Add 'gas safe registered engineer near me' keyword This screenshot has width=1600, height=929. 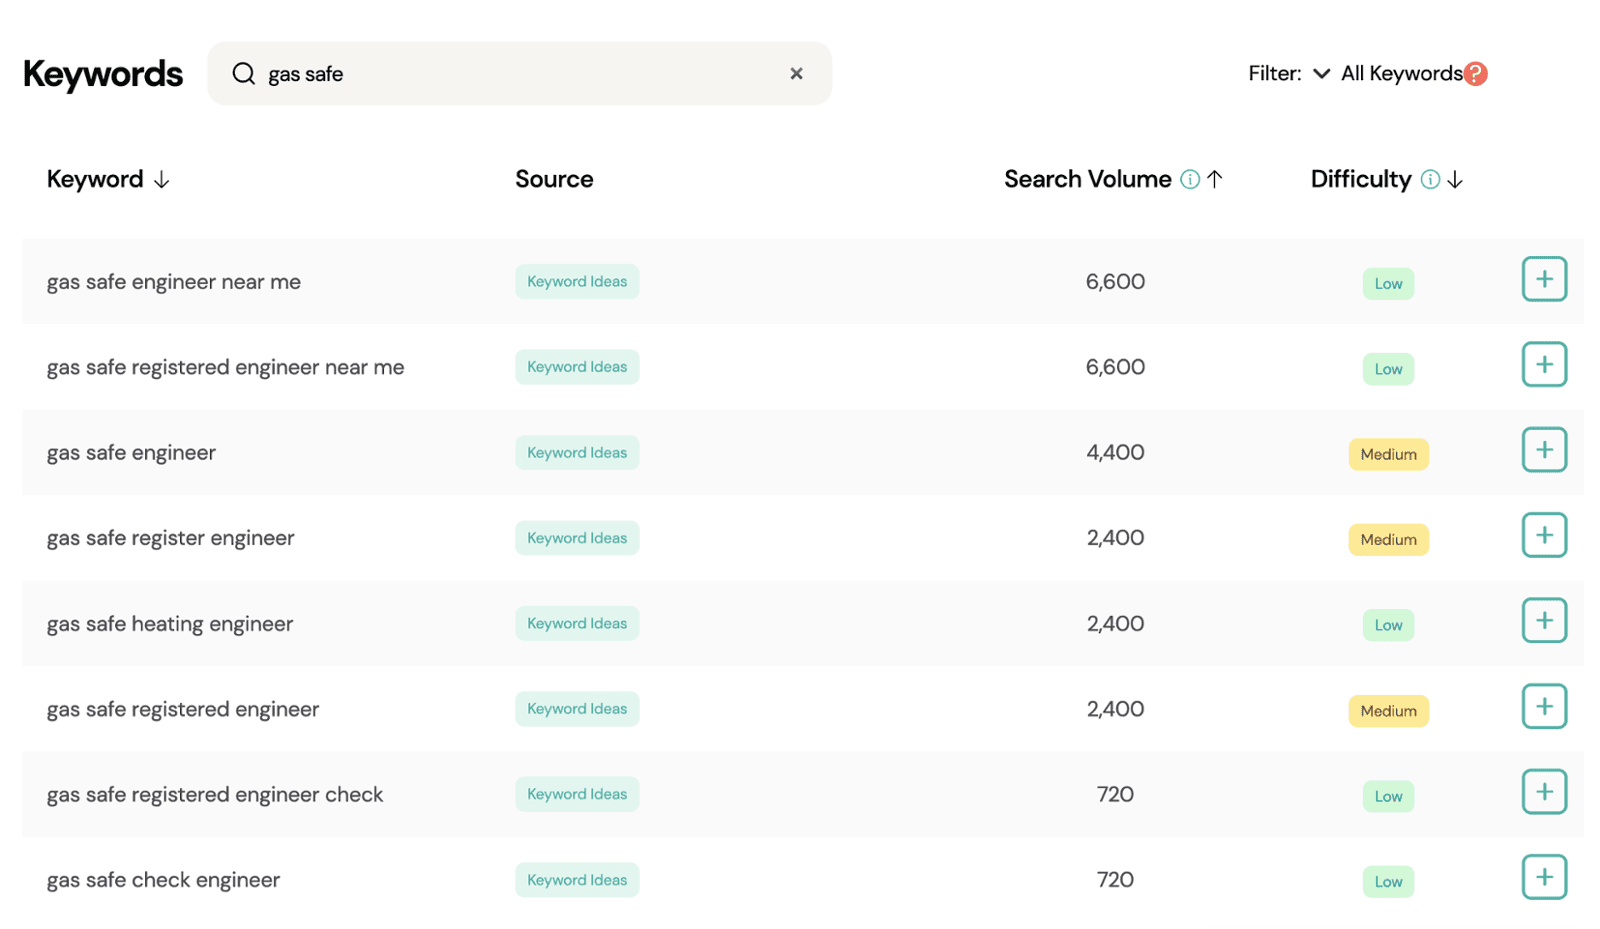[x=1544, y=364]
